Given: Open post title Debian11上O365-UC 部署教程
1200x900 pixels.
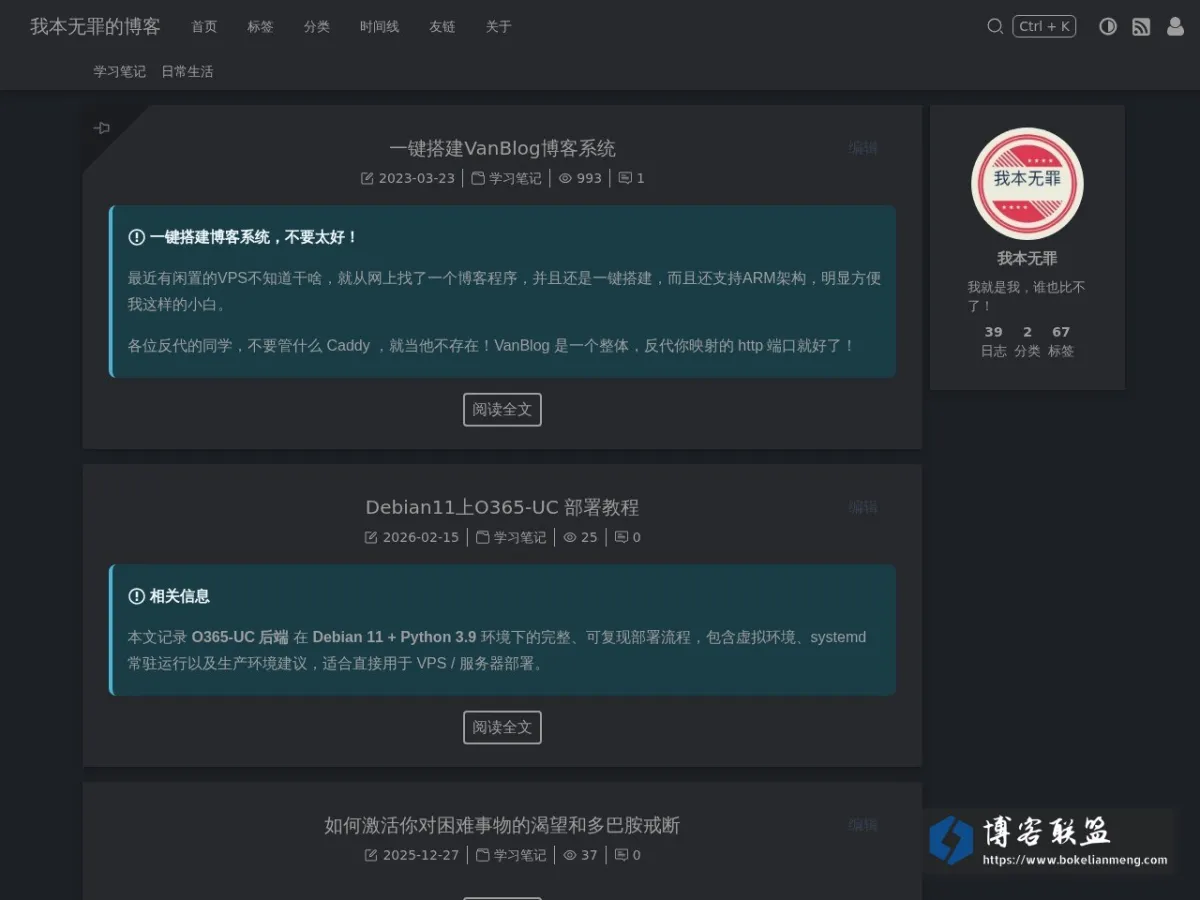Looking at the screenshot, I should point(502,507).
